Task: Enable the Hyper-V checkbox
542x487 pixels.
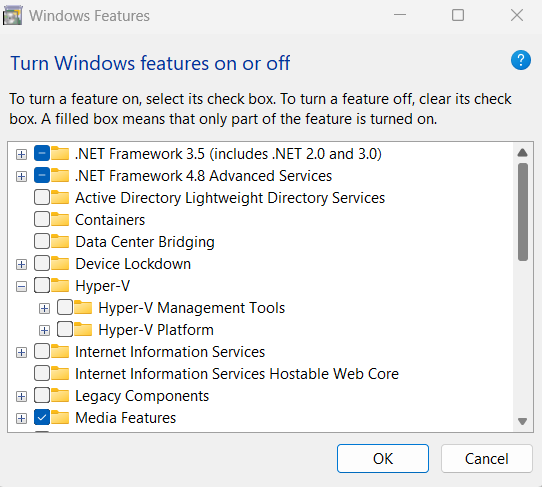Action: [x=42, y=285]
